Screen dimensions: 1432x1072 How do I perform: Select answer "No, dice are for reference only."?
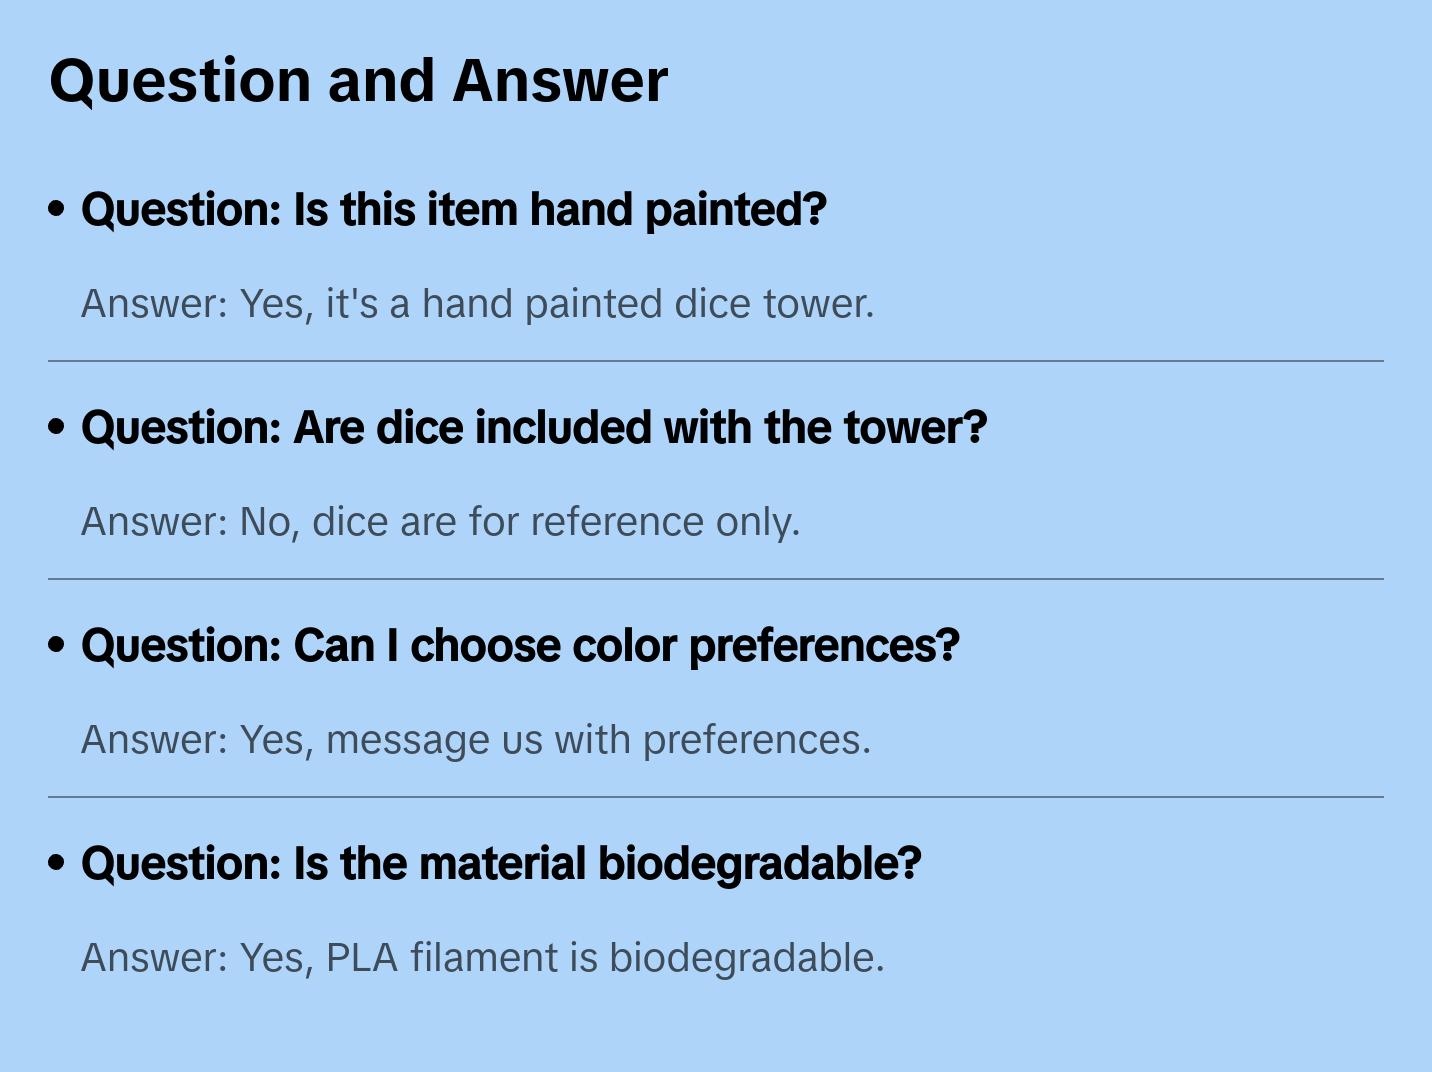pos(441,522)
